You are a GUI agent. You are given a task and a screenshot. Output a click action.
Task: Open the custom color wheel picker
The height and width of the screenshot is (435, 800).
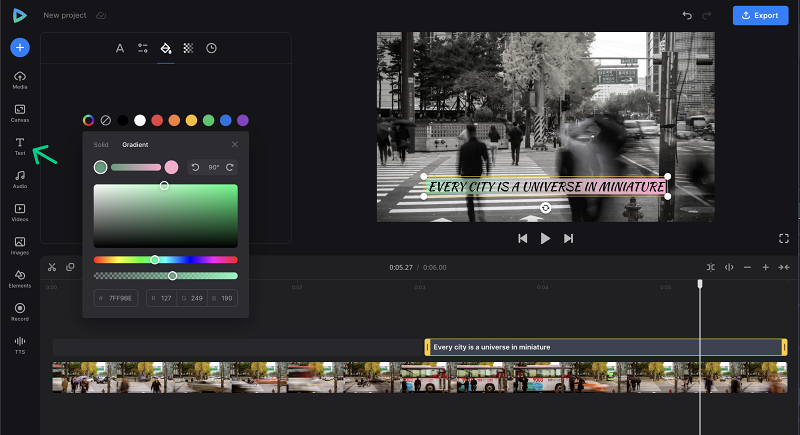pos(88,120)
